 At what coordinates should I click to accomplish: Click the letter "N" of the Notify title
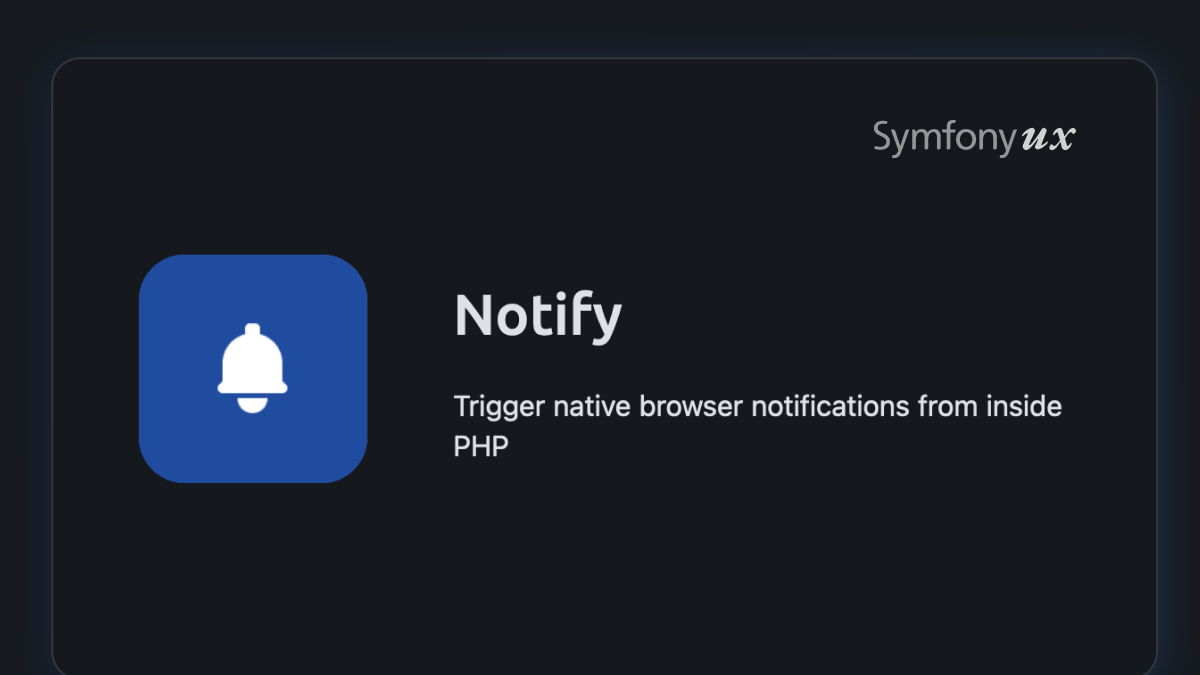(x=473, y=316)
